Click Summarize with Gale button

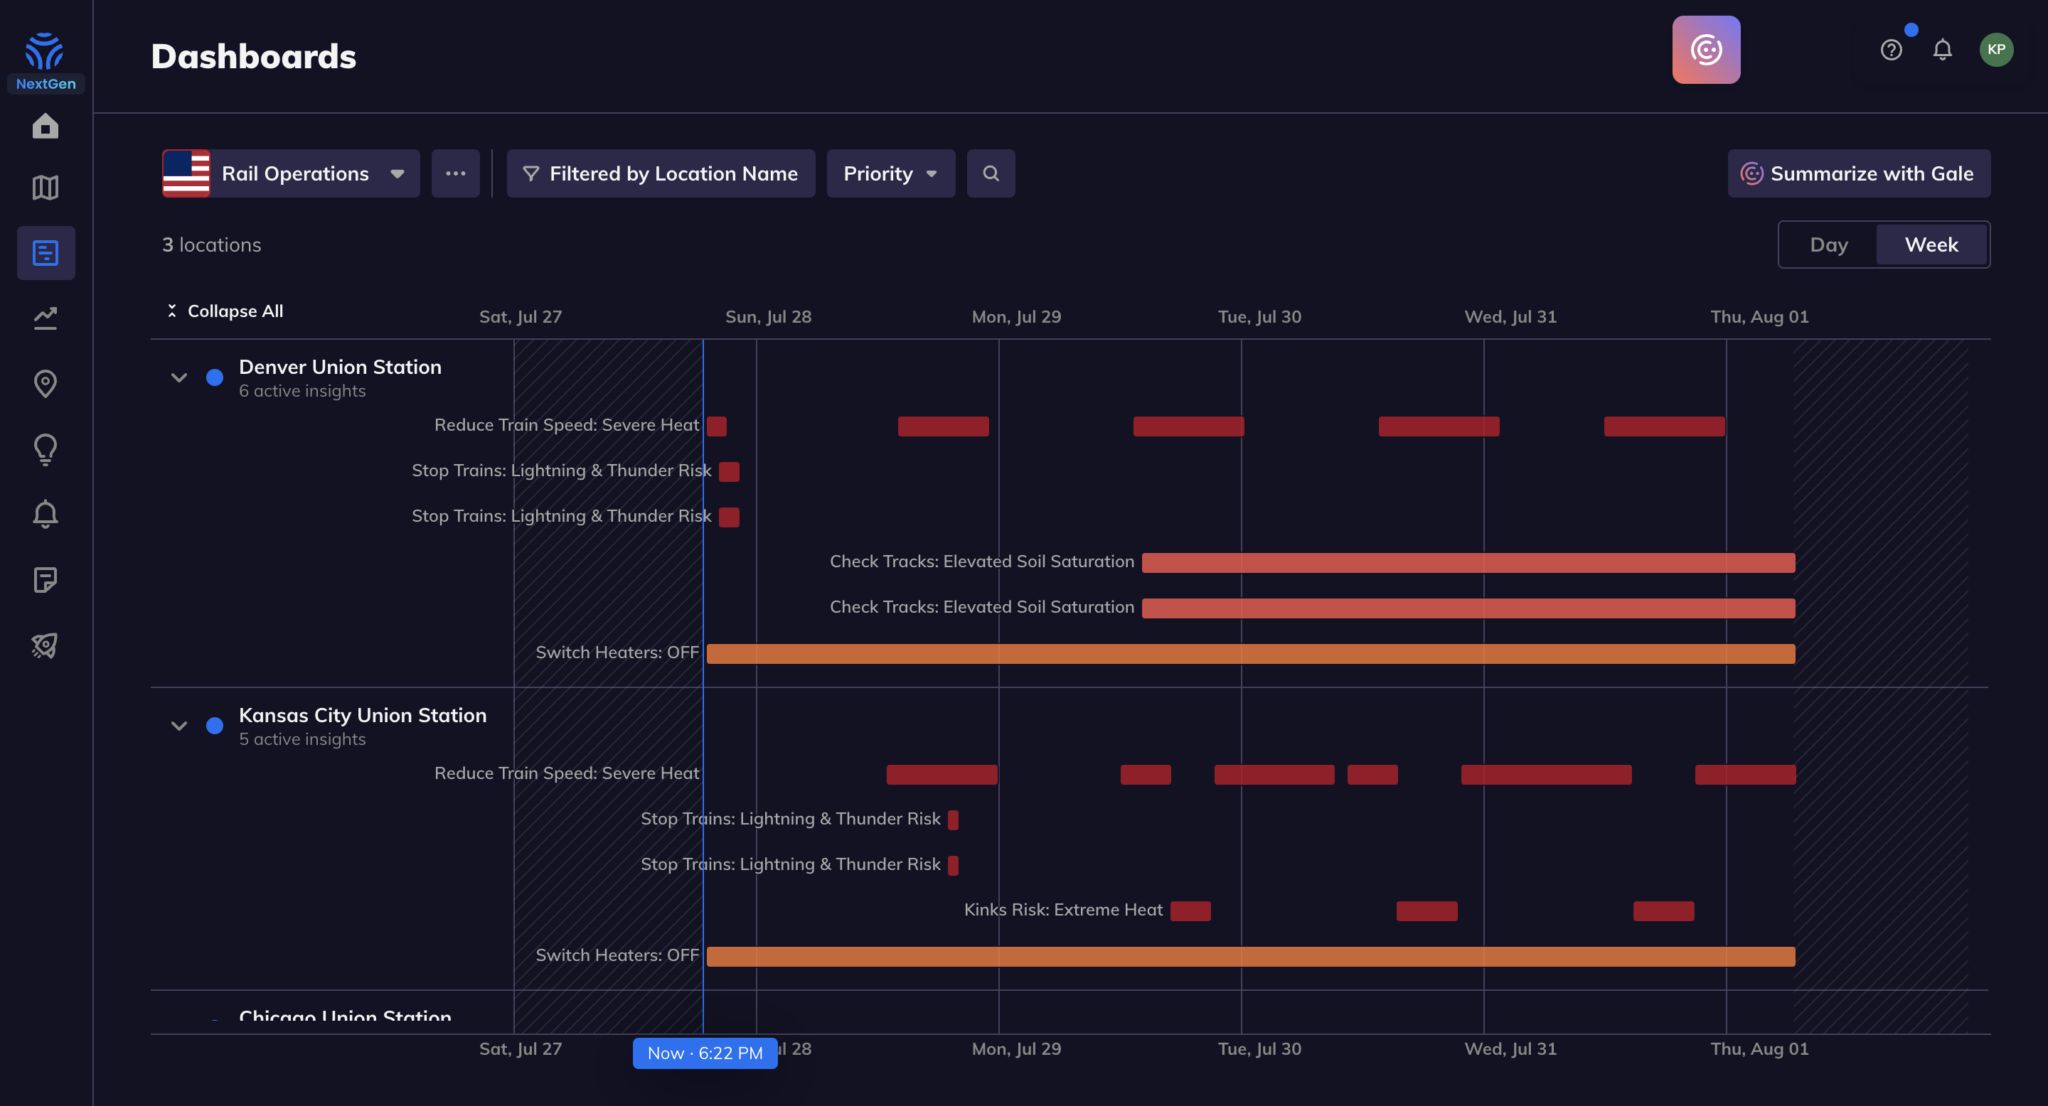1859,174
